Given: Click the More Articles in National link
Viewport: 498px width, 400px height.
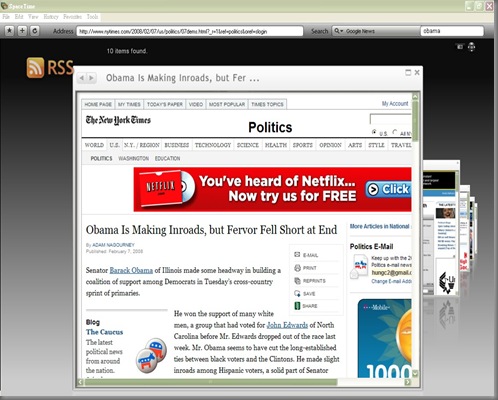Looking at the screenshot, I should click(380, 226).
